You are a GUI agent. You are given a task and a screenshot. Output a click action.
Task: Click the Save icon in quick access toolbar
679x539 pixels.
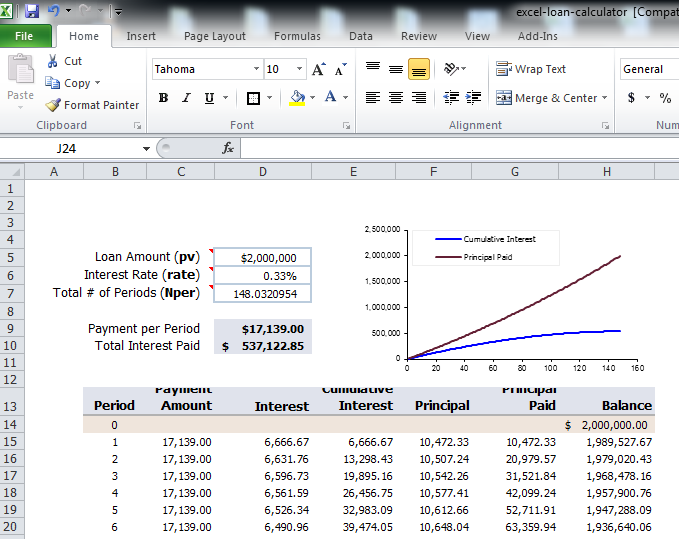tap(32, 10)
